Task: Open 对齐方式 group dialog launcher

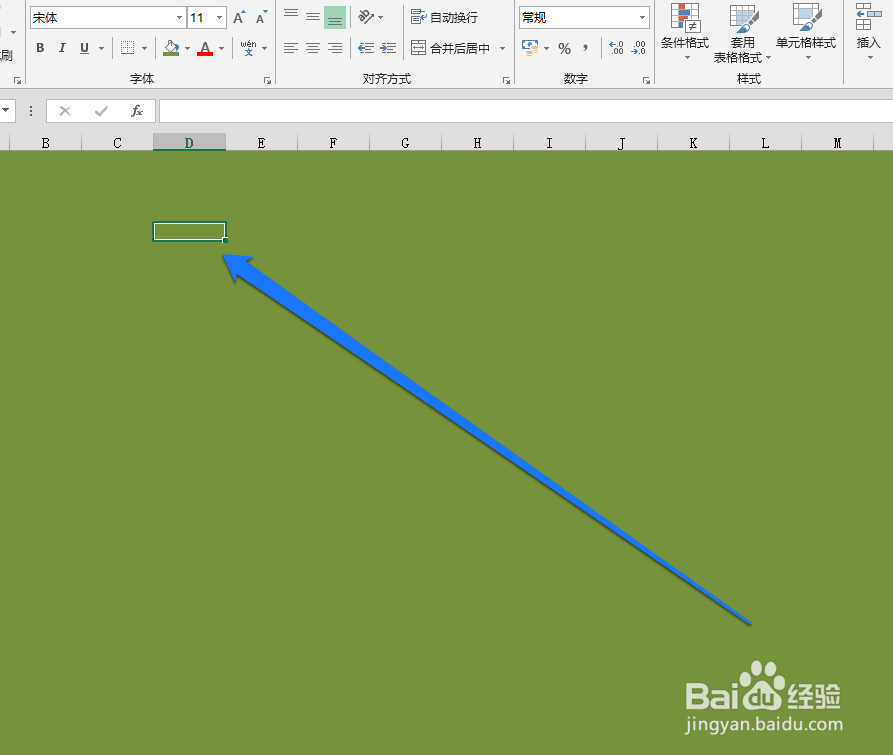Action: tap(506, 80)
